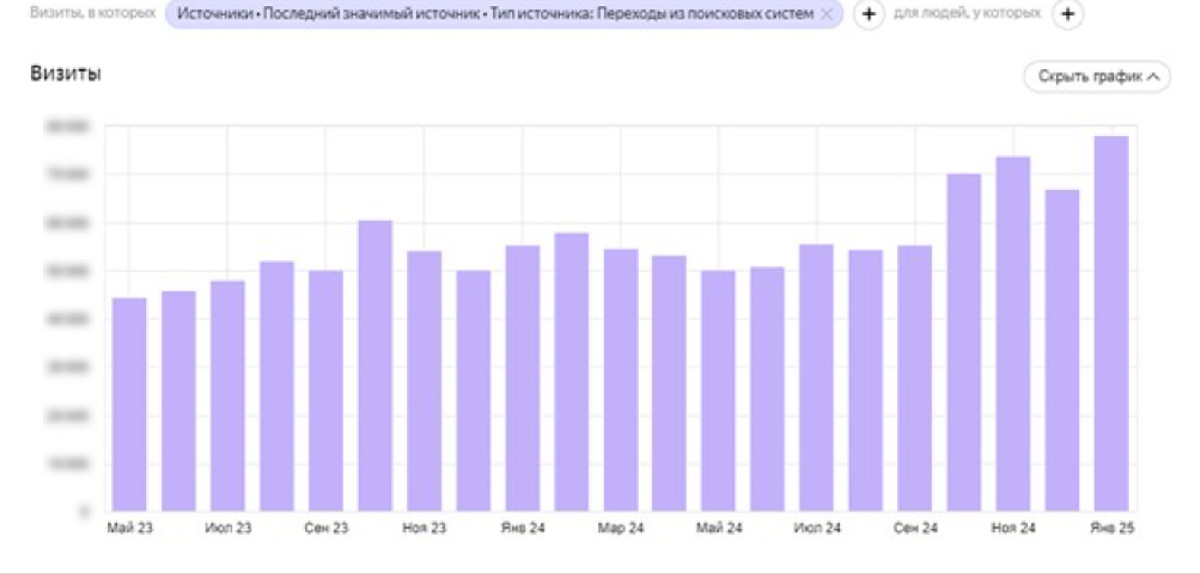Select the December 2024 bar

1062,350
